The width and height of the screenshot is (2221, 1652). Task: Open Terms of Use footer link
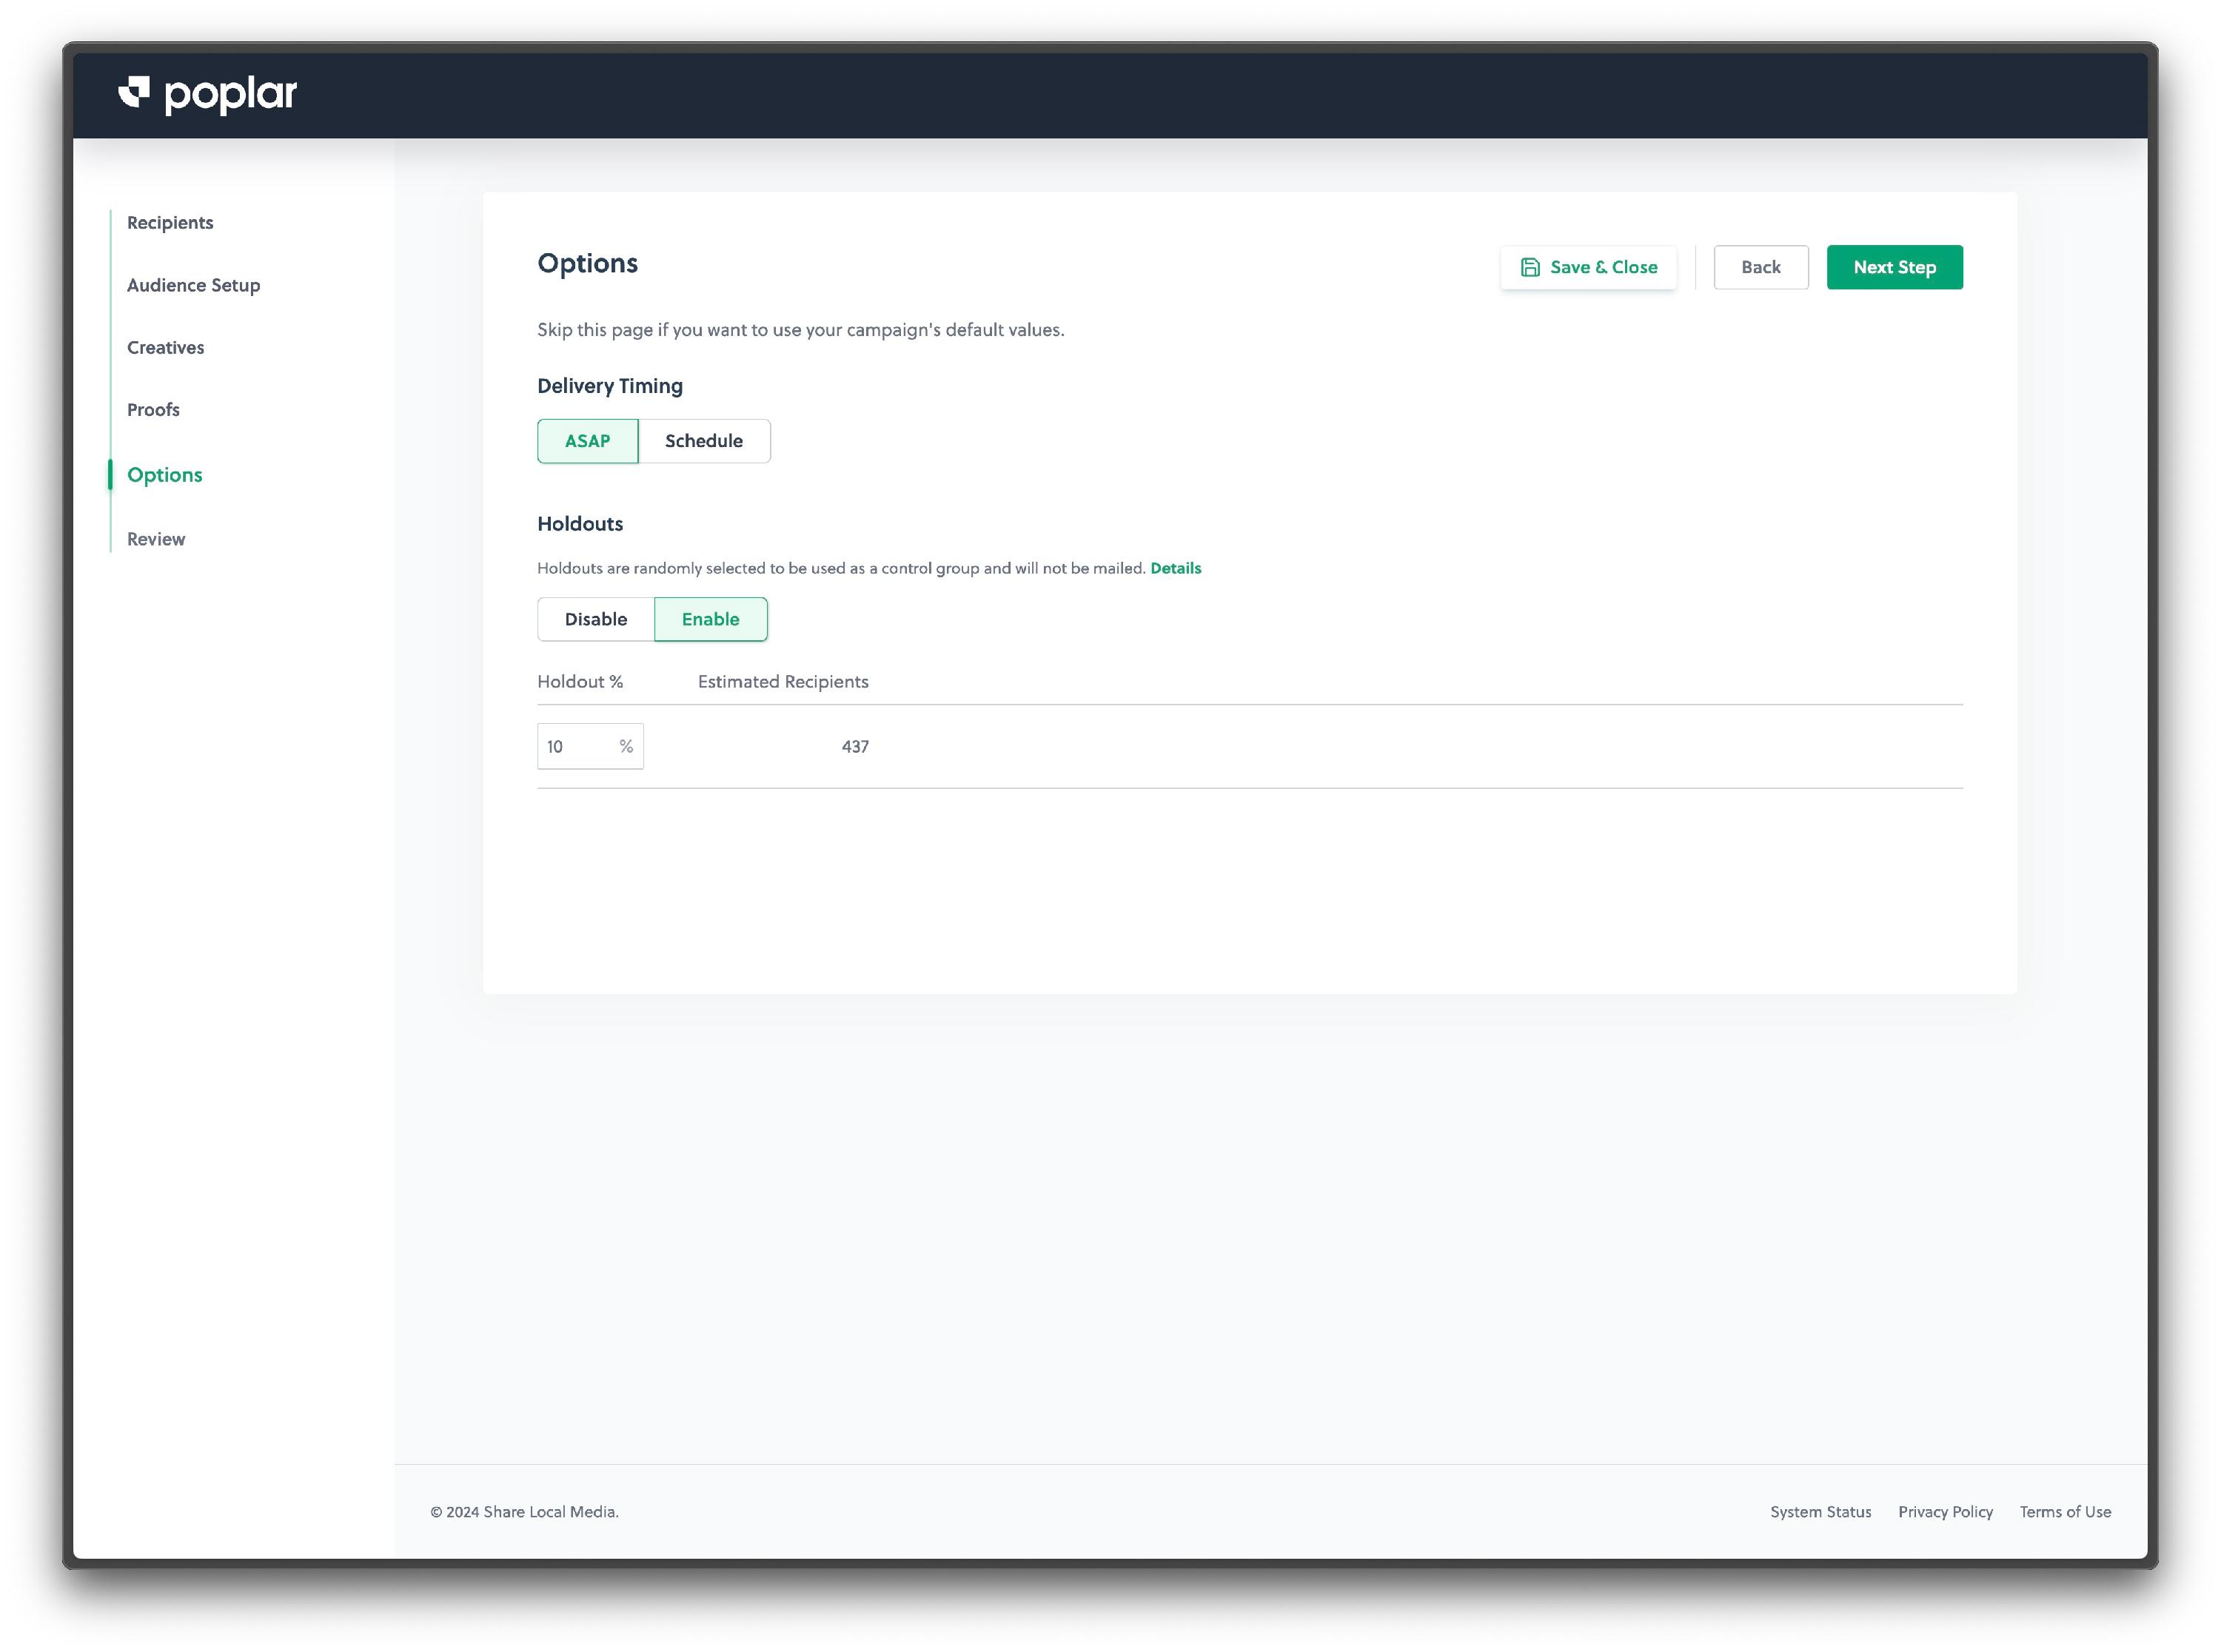click(2065, 1511)
